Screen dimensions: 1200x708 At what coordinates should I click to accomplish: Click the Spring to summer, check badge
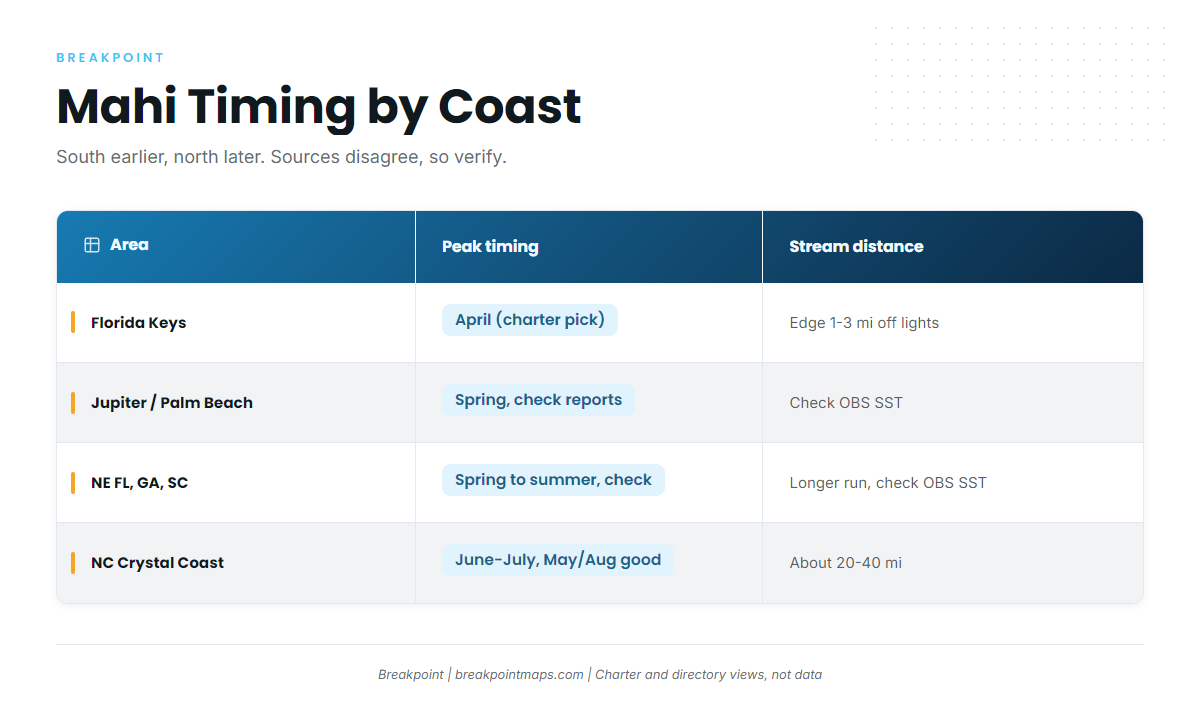click(x=553, y=480)
